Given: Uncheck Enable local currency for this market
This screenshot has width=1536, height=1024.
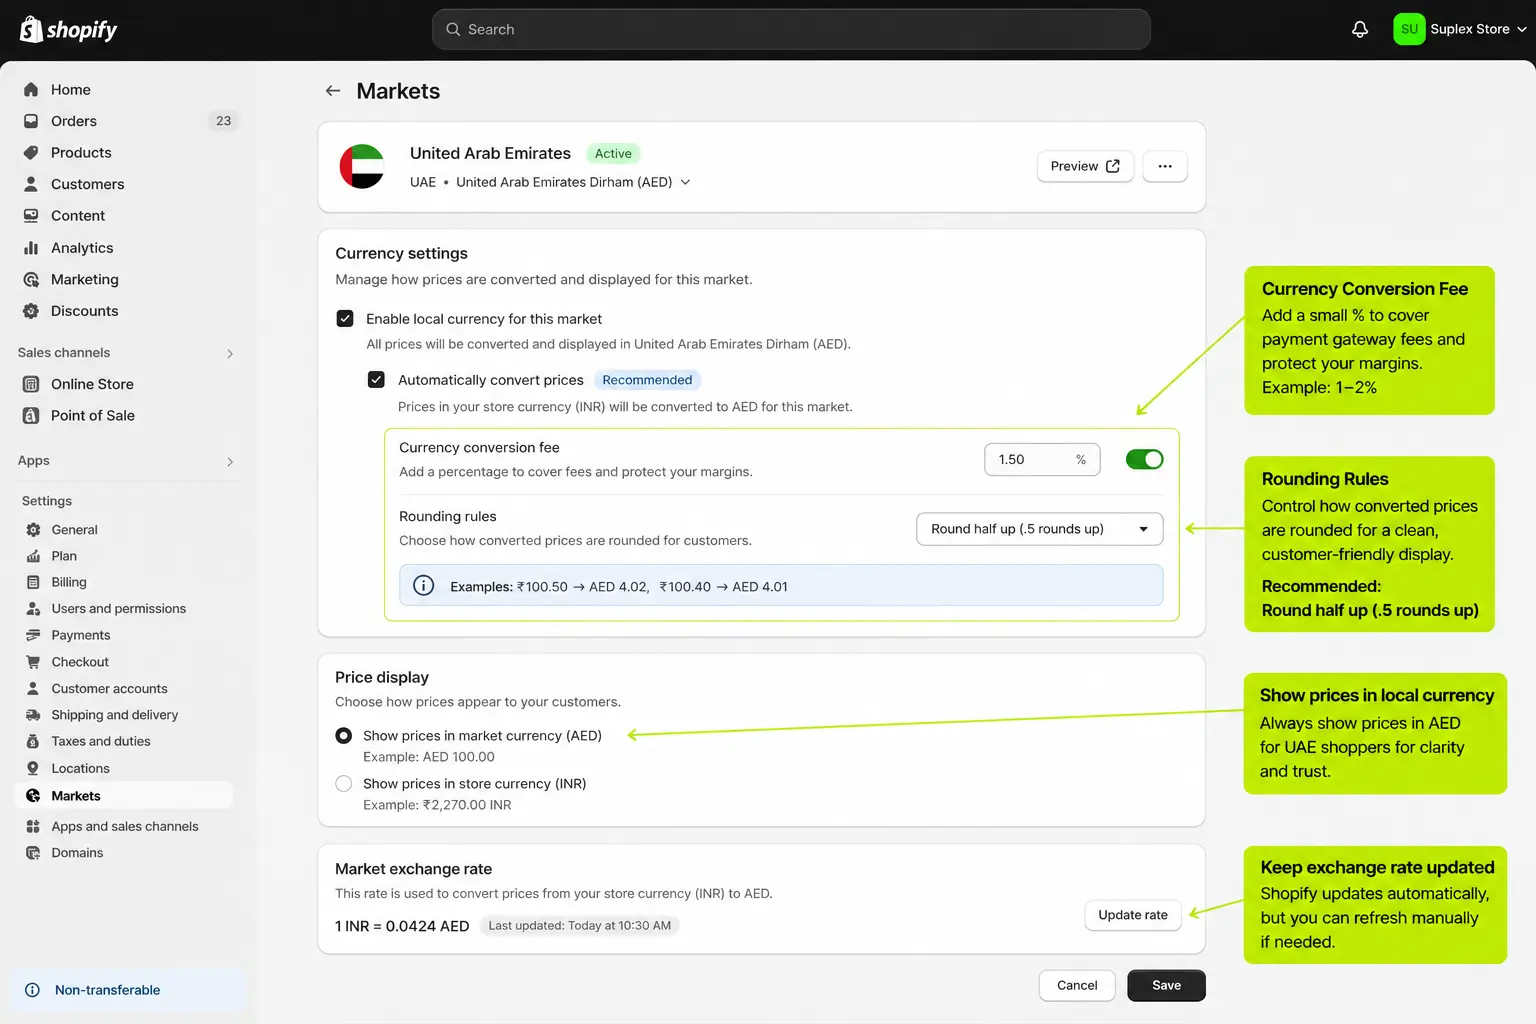Looking at the screenshot, I should pyautogui.click(x=345, y=319).
